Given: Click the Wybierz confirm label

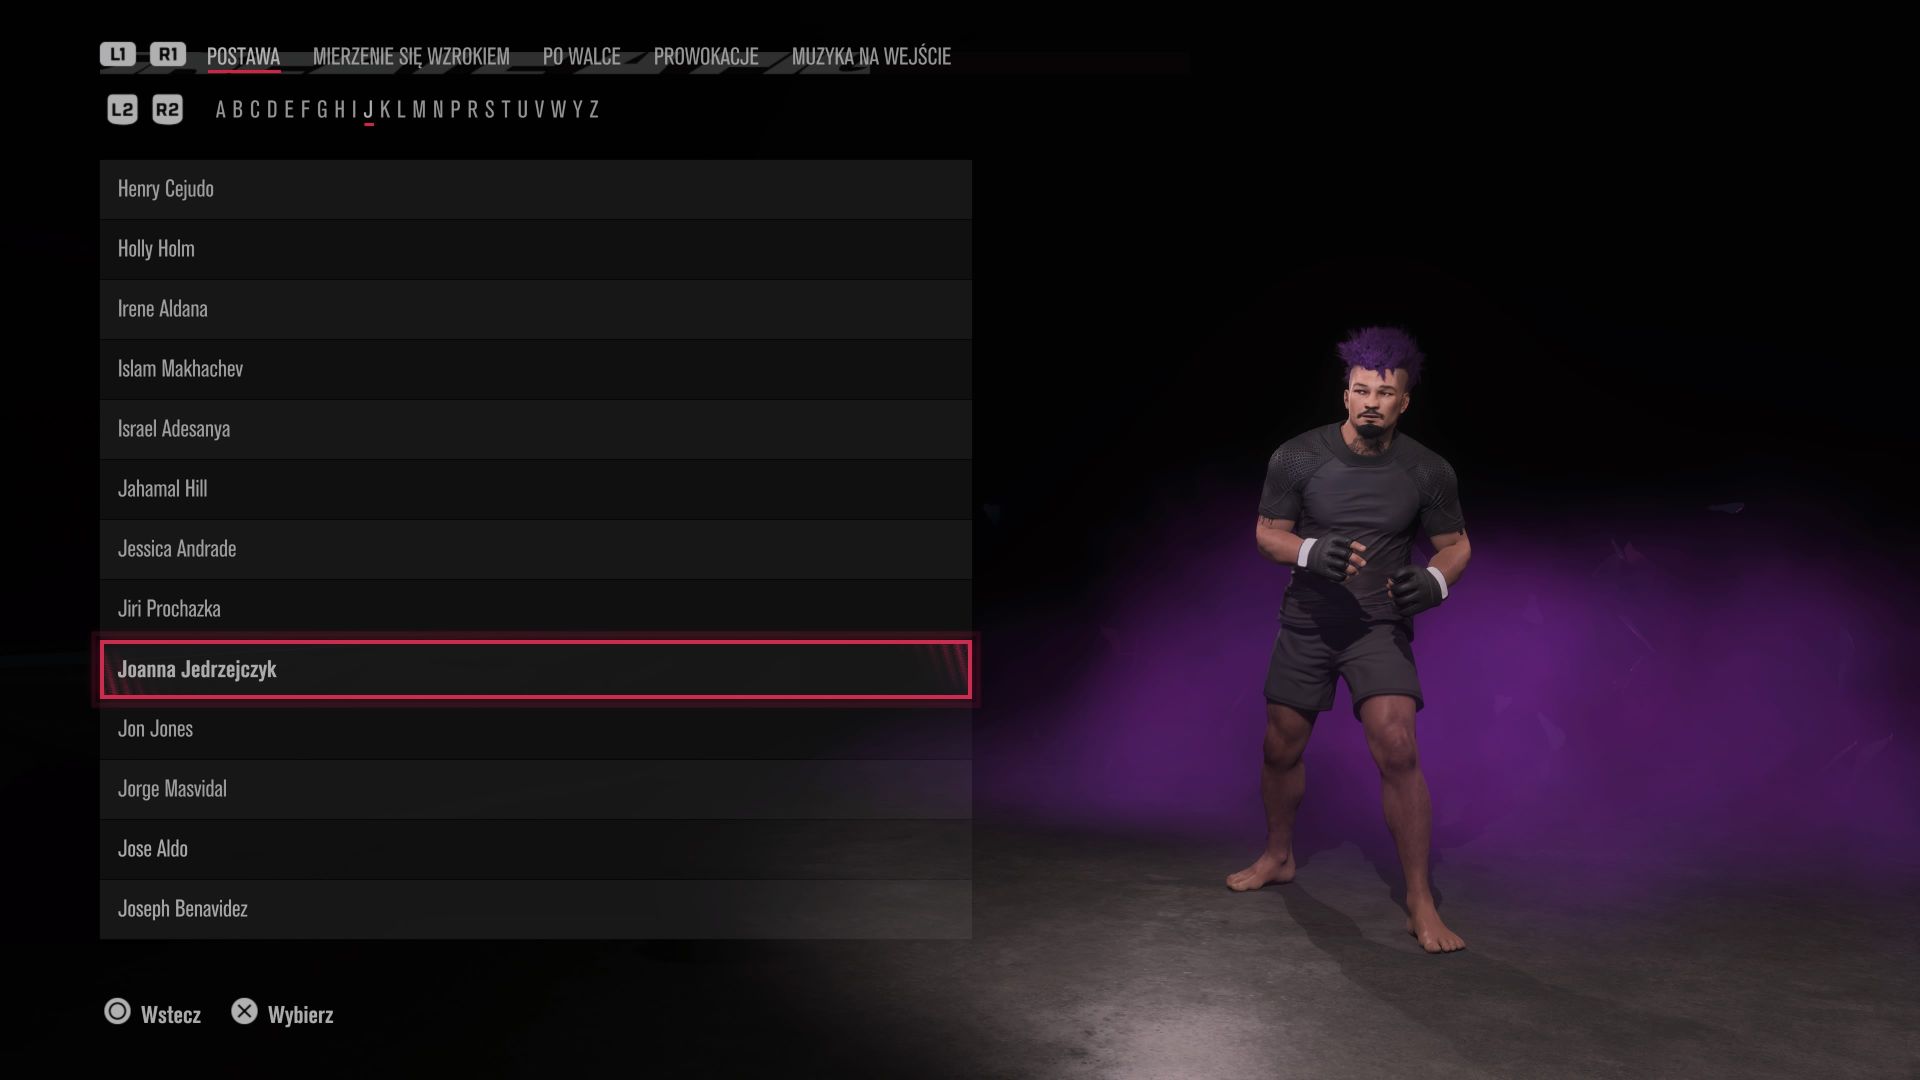Looking at the screenshot, I should tap(301, 1015).
